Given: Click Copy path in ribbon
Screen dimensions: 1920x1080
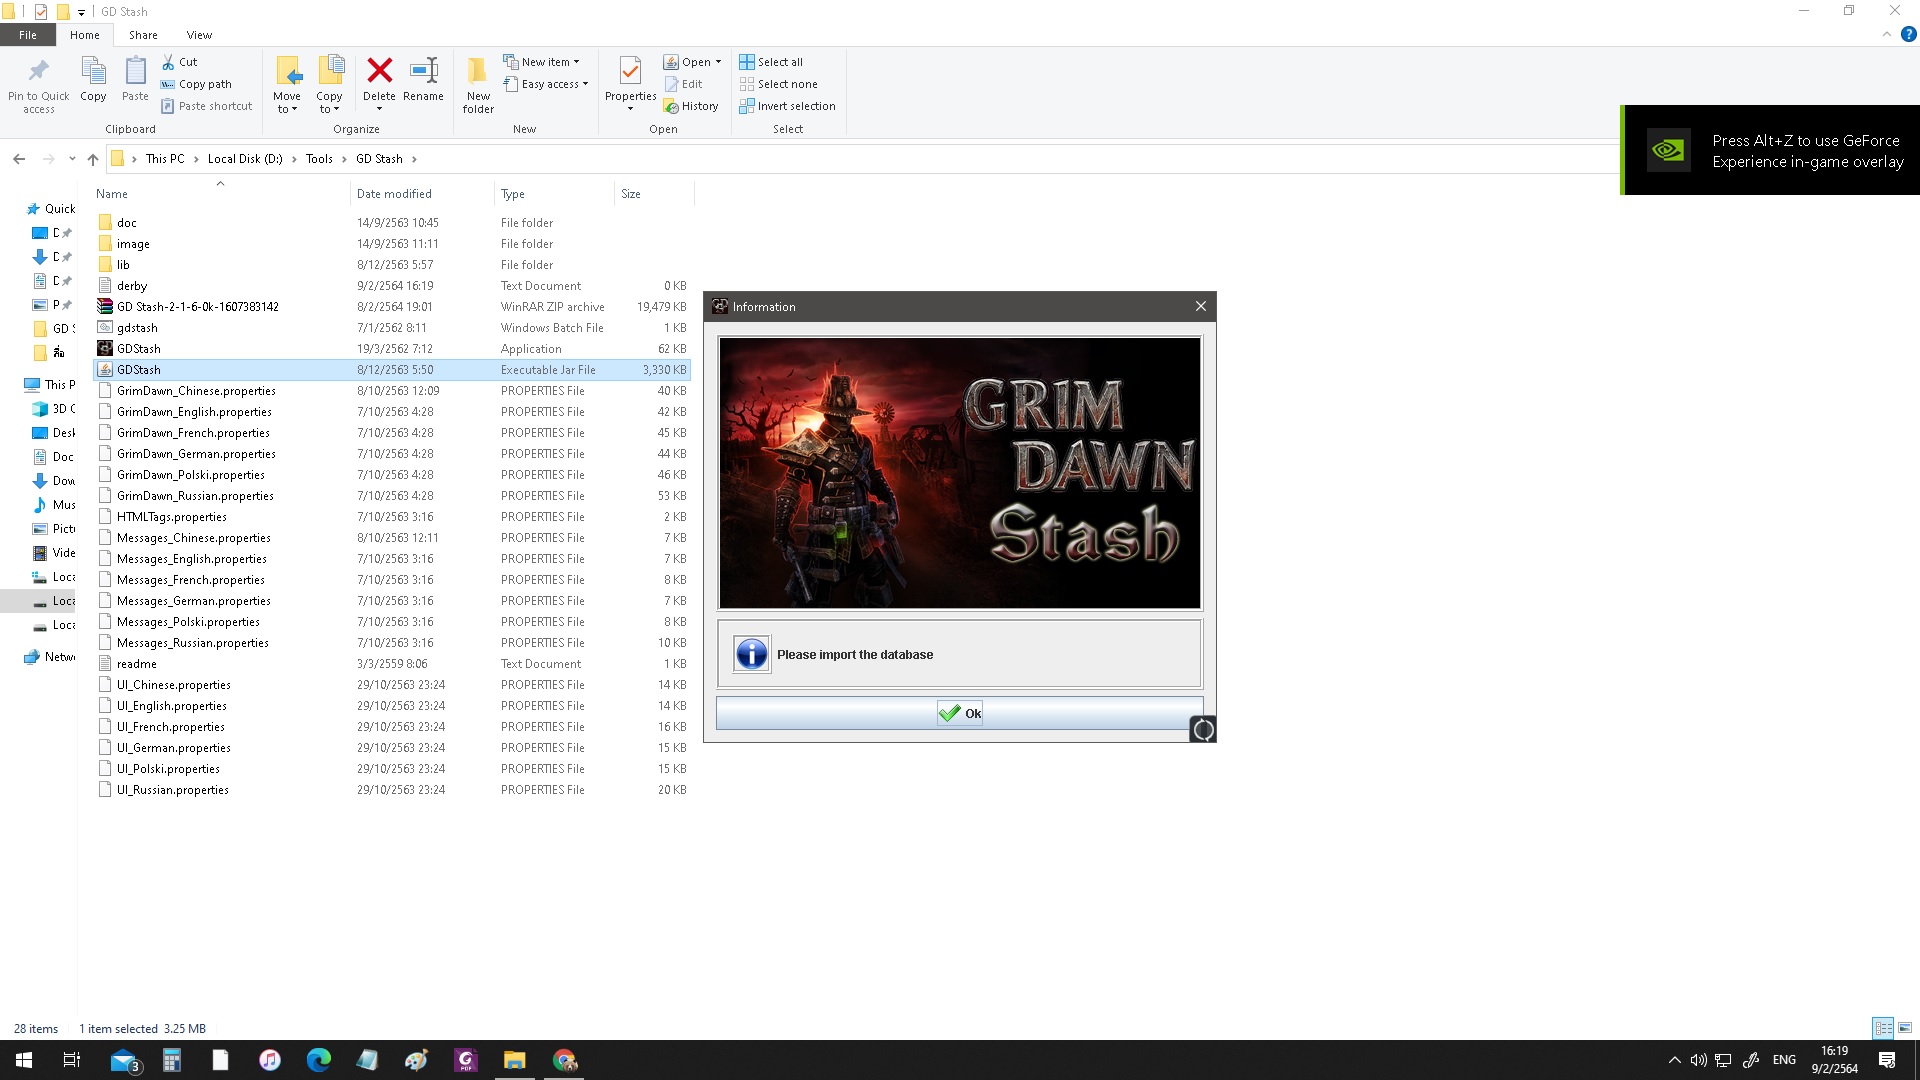Looking at the screenshot, I should click(196, 84).
